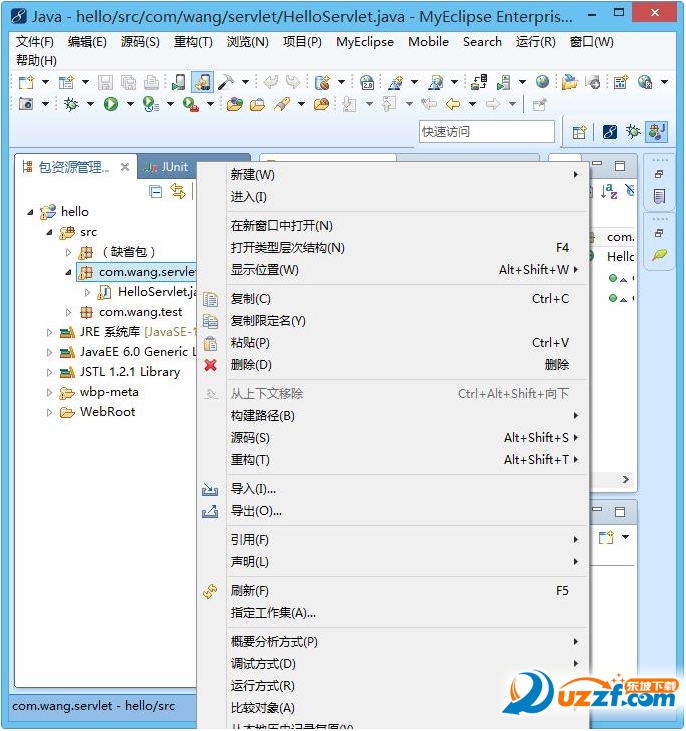Click the red Delete X icon
This screenshot has width=686, height=731.
click(x=210, y=365)
